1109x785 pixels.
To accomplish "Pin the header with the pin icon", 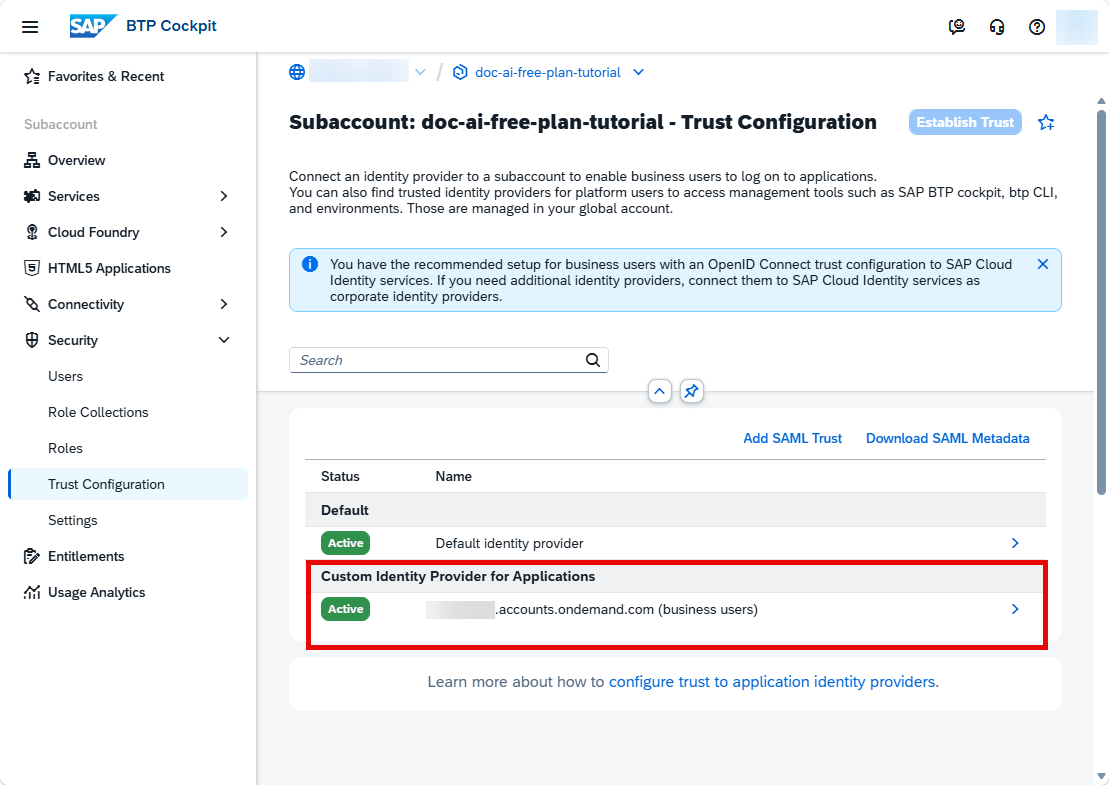I will point(692,391).
